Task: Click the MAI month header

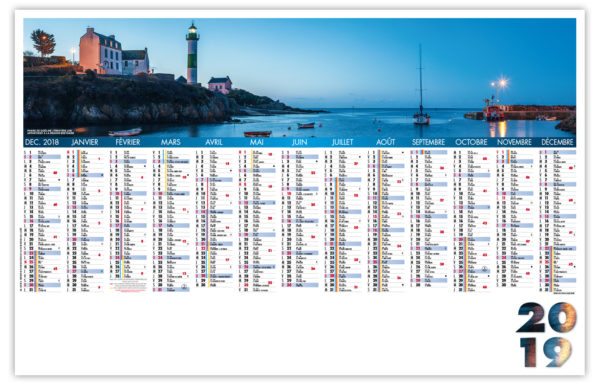Action: point(256,142)
